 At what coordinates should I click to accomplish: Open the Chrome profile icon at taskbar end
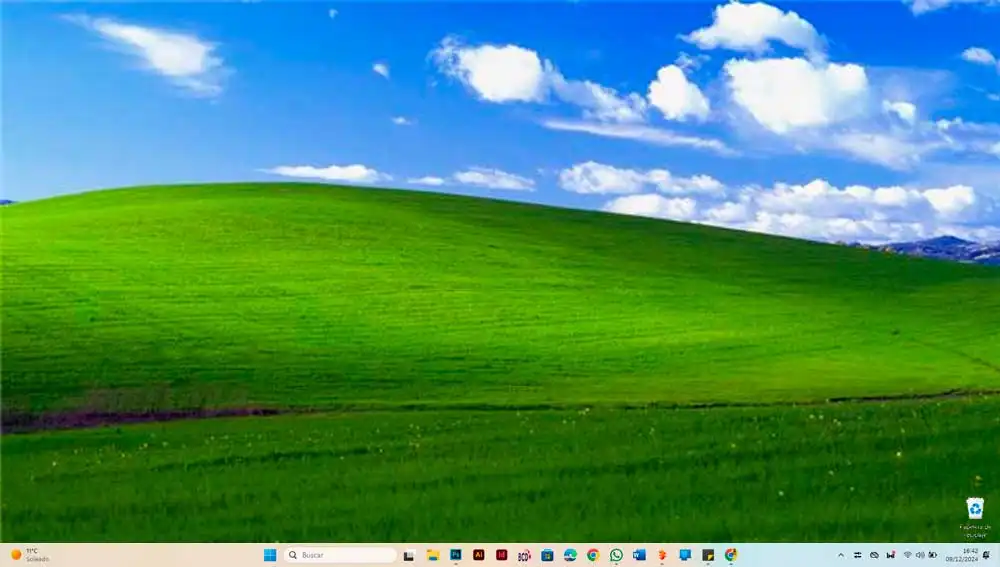pyautogui.click(x=731, y=555)
